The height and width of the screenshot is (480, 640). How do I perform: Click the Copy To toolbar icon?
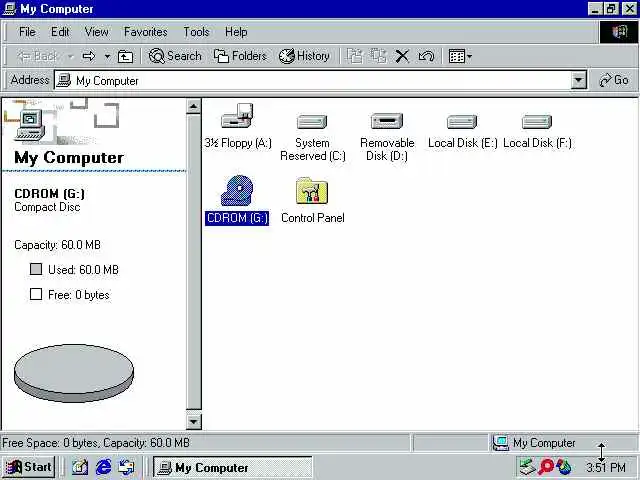(378, 56)
